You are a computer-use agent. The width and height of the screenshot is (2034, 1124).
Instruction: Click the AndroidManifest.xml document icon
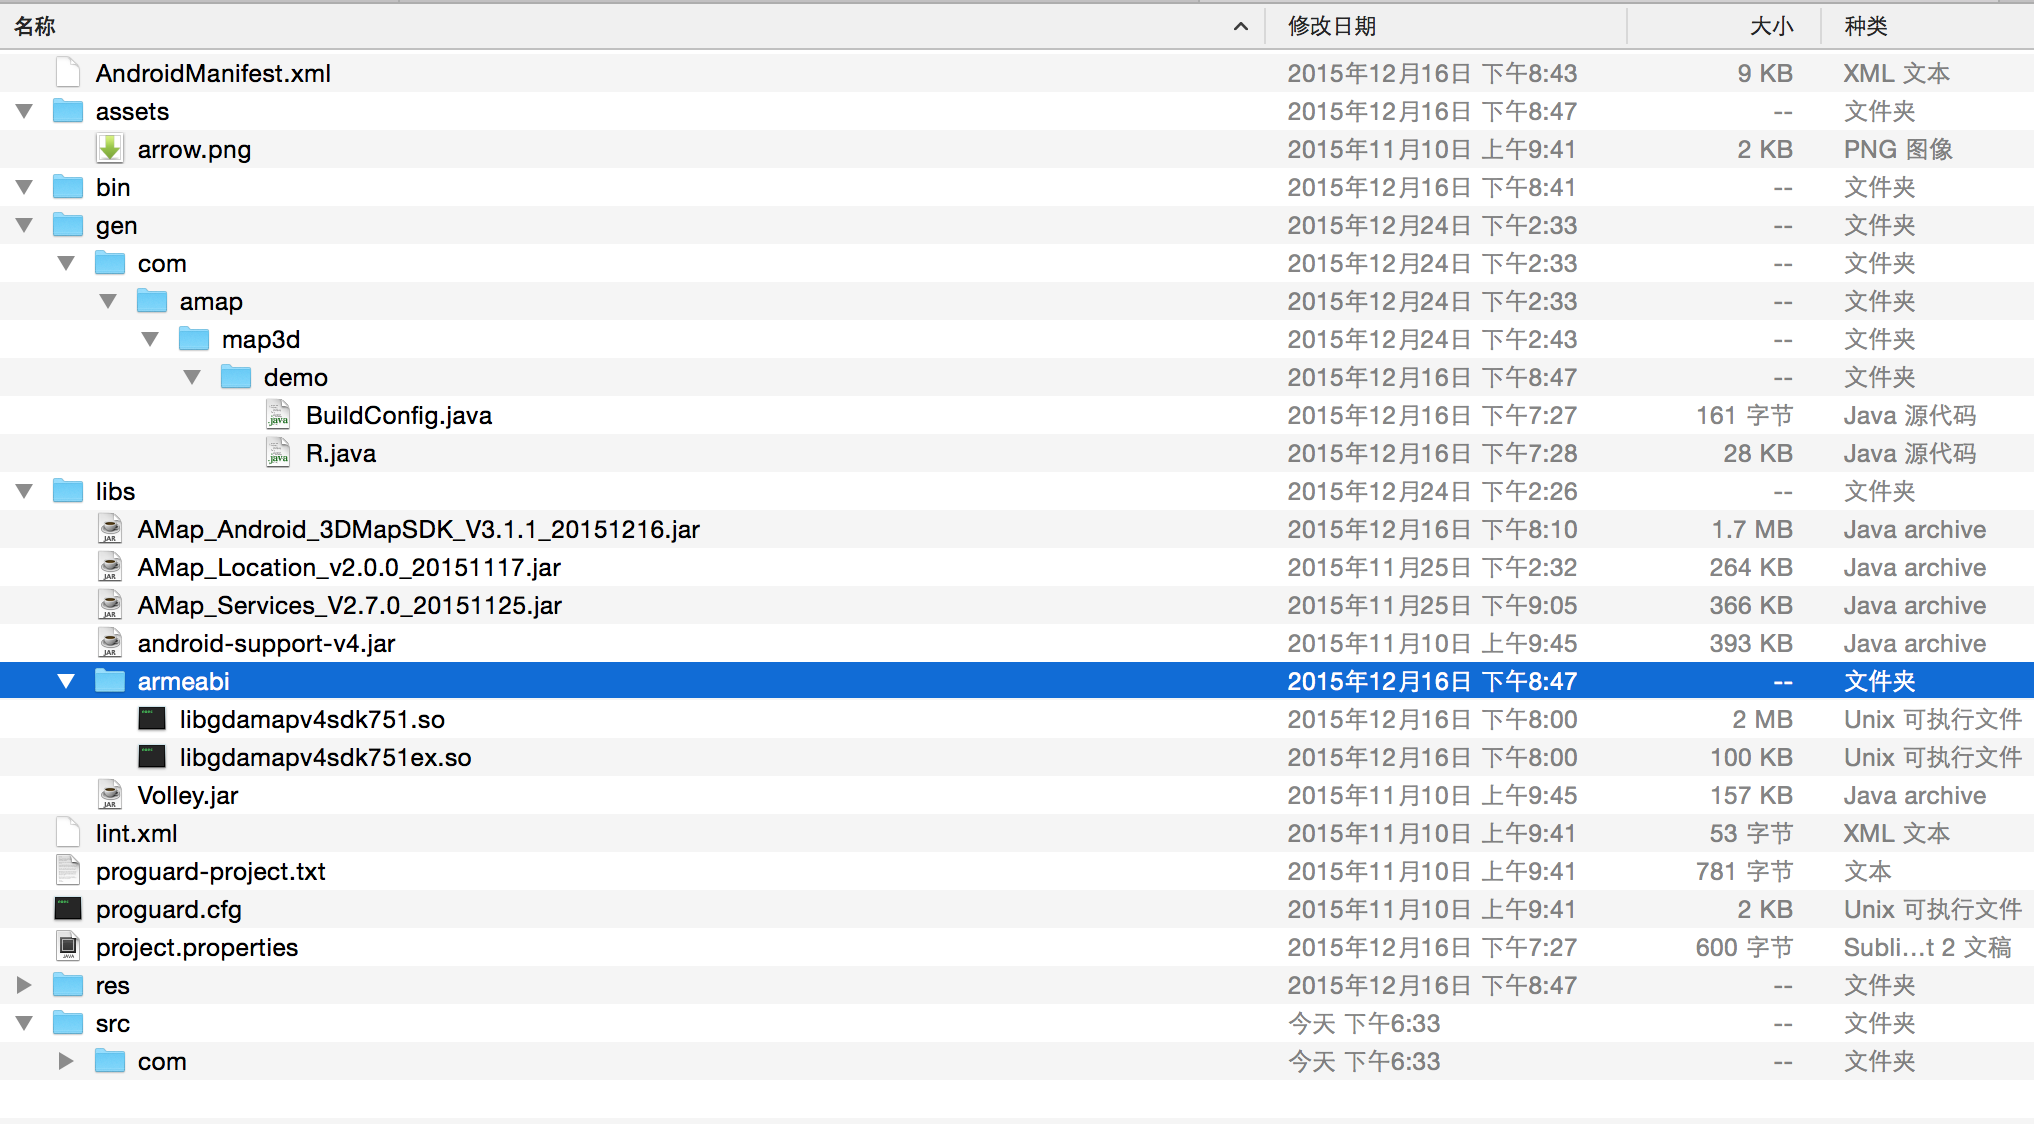pyautogui.click(x=68, y=73)
